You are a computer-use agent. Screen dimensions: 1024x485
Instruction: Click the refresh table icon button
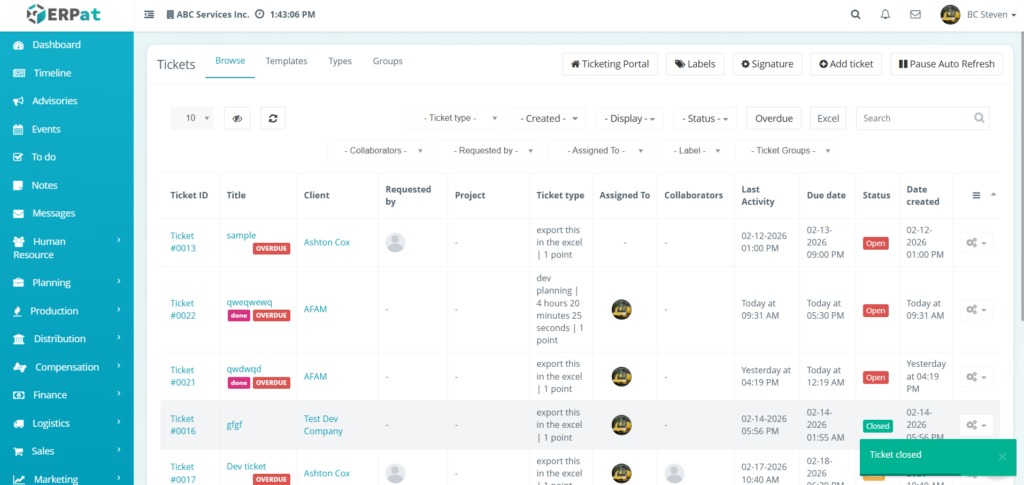(272, 118)
